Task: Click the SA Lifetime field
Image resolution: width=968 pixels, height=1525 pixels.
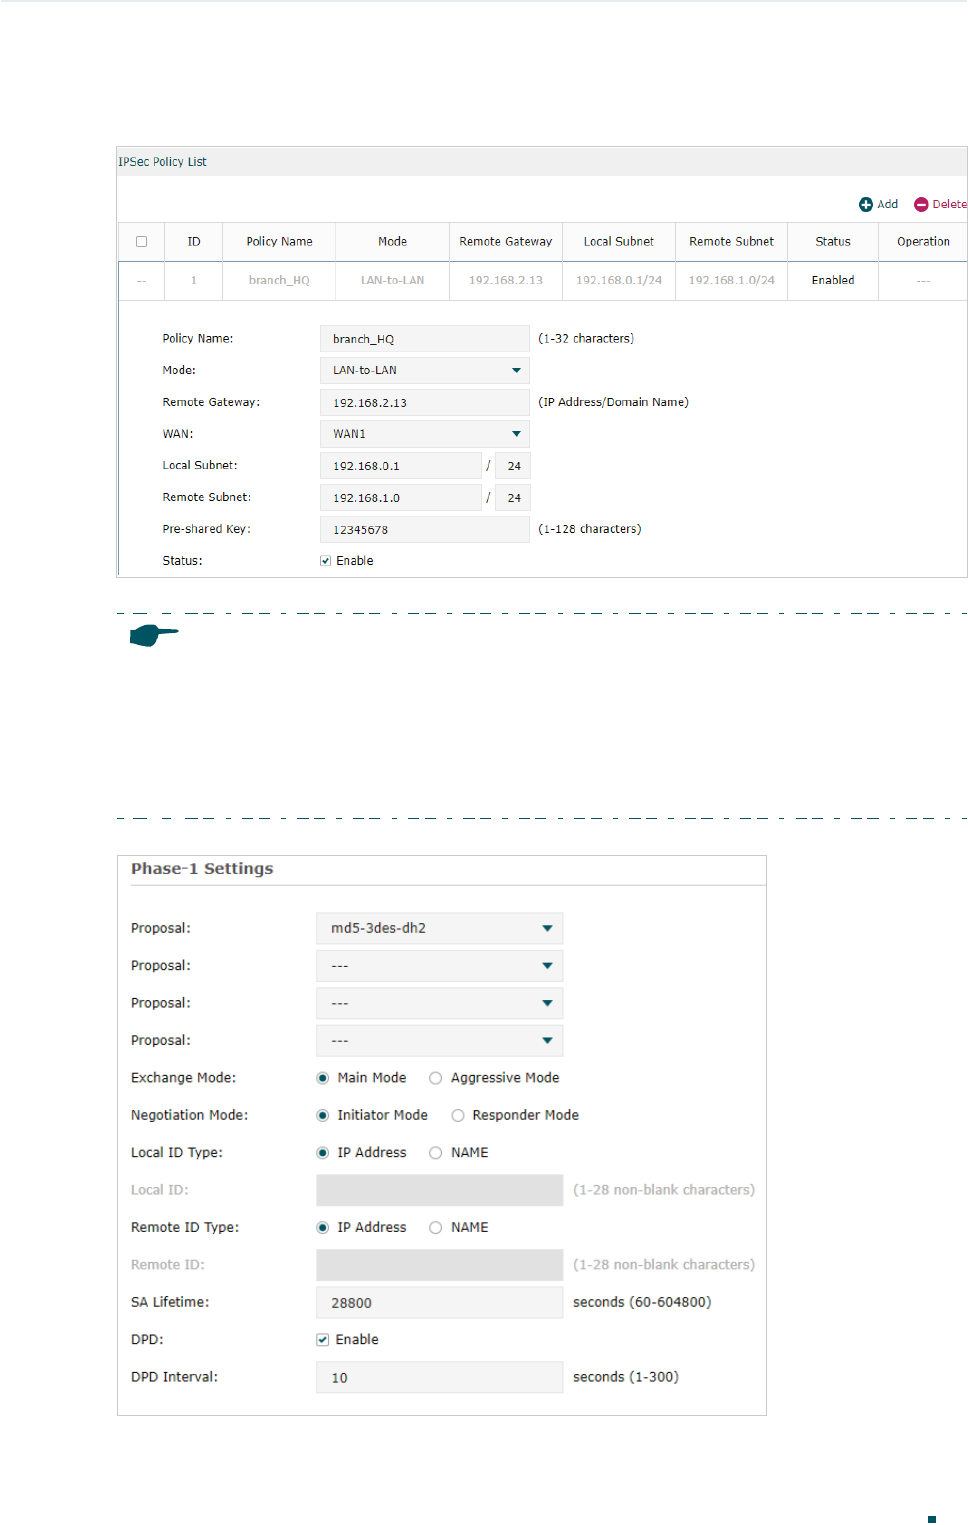Action: click(439, 1302)
